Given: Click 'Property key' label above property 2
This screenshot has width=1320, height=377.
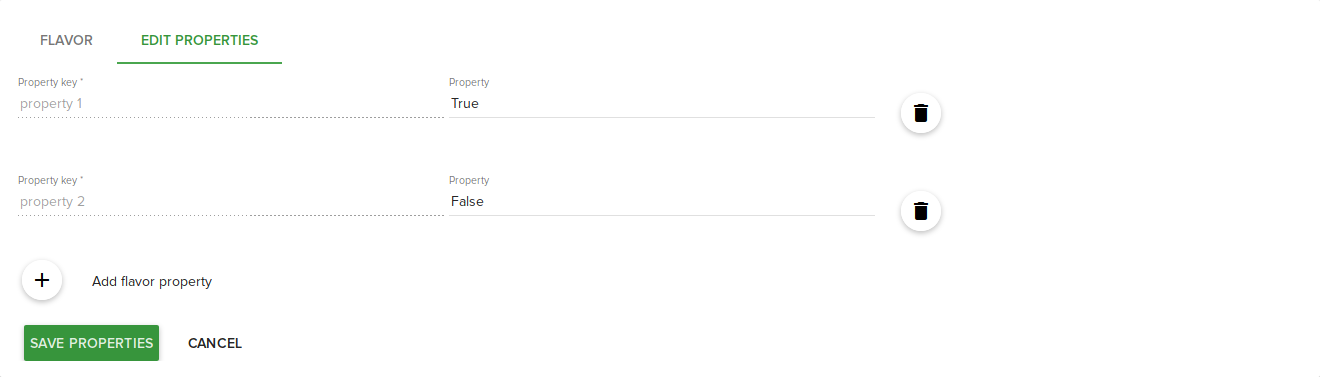Looking at the screenshot, I should pos(50,180).
